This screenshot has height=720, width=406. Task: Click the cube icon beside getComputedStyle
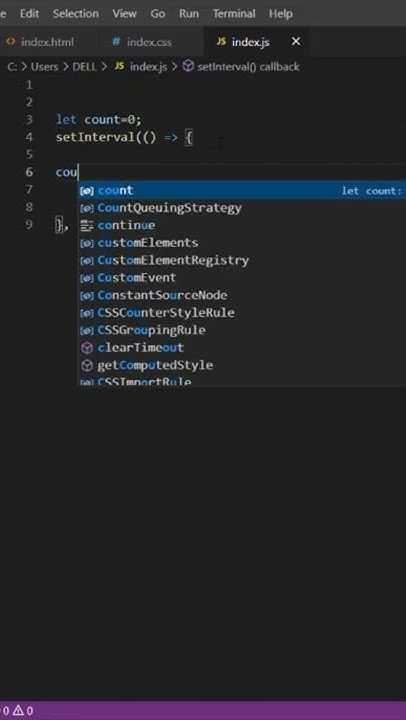87,365
